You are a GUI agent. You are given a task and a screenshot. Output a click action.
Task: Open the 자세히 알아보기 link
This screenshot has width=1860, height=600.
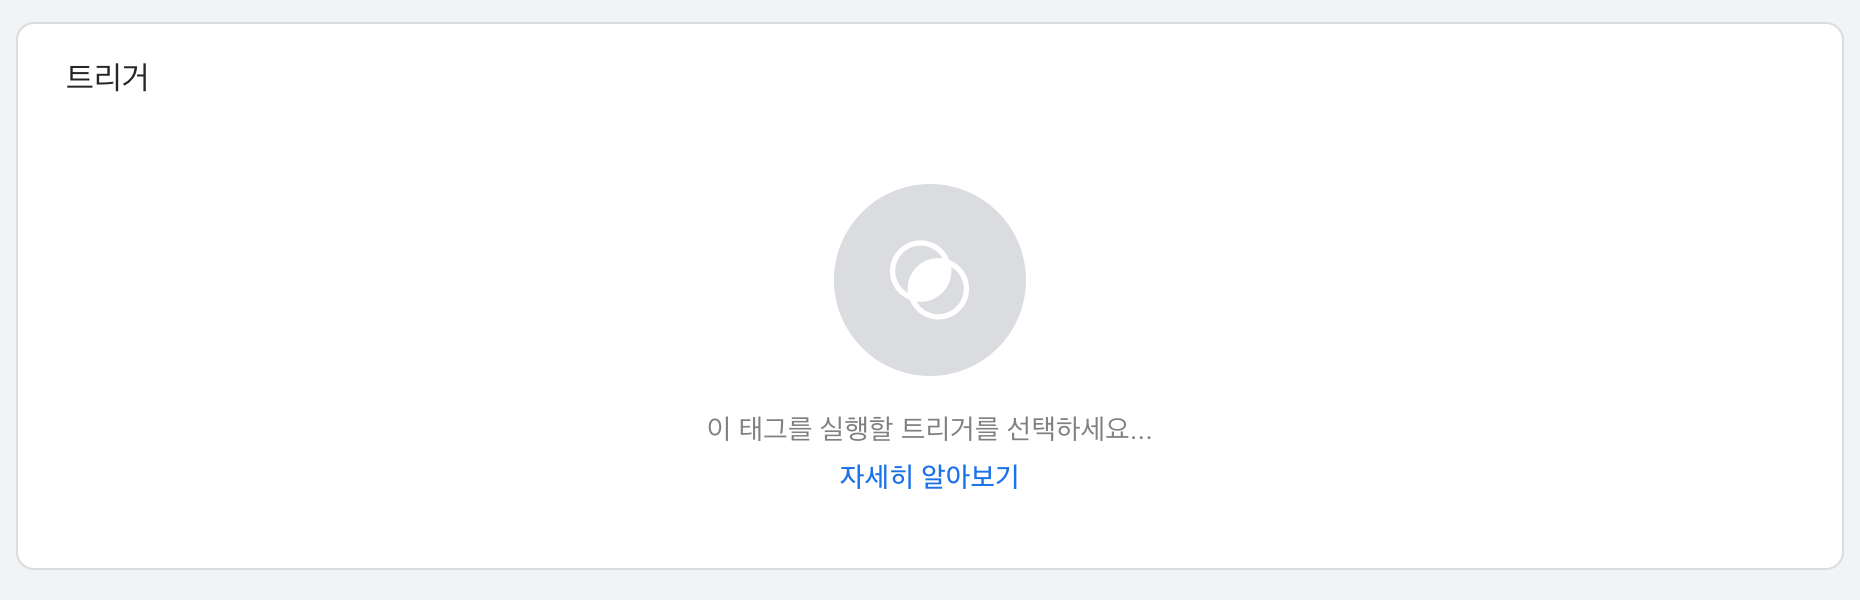929,476
